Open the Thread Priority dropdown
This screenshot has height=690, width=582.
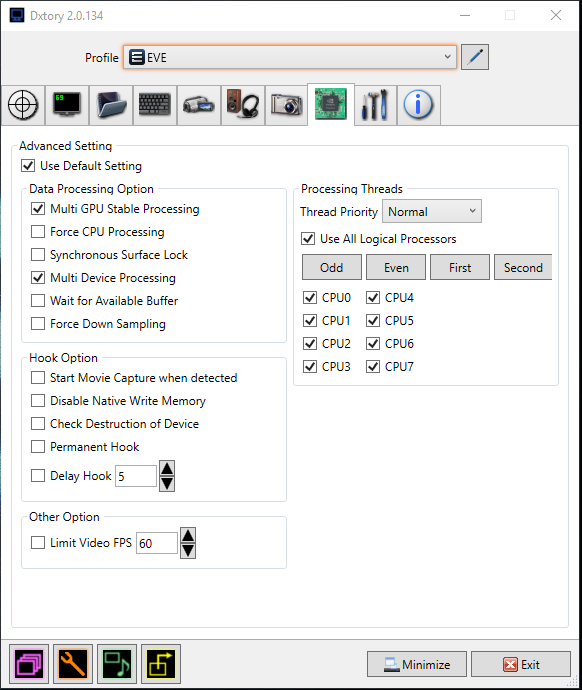tap(432, 211)
